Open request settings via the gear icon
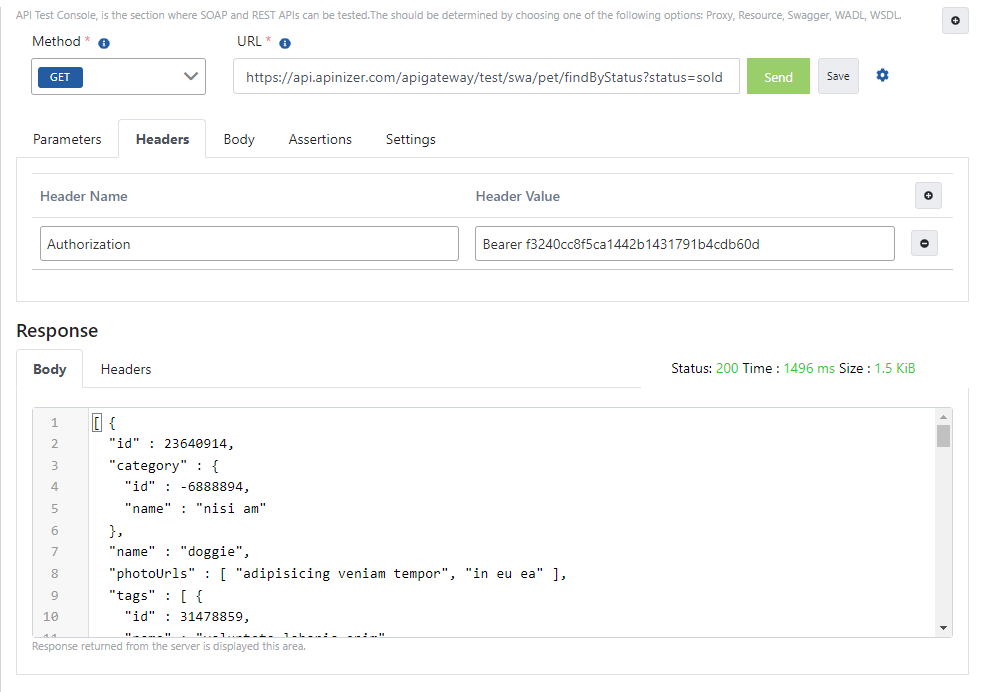The width and height of the screenshot is (987, 692). (882, 76)
